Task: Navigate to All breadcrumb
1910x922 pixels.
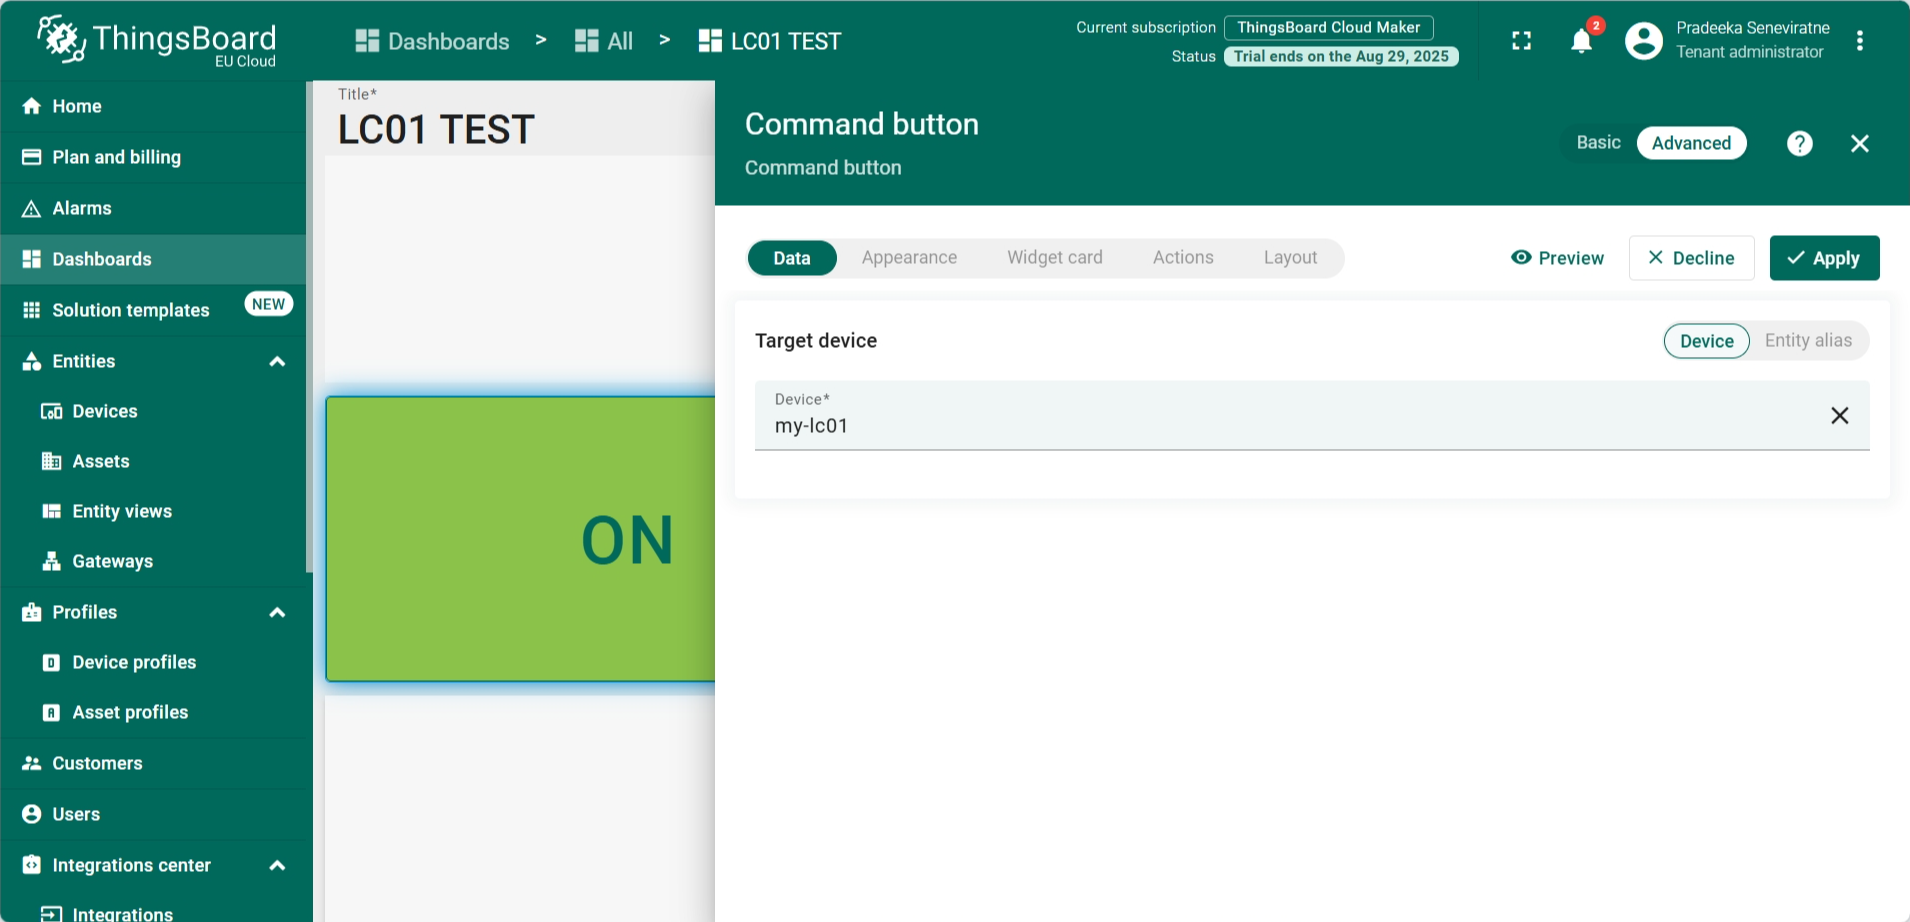Action: tap(604, 41)
